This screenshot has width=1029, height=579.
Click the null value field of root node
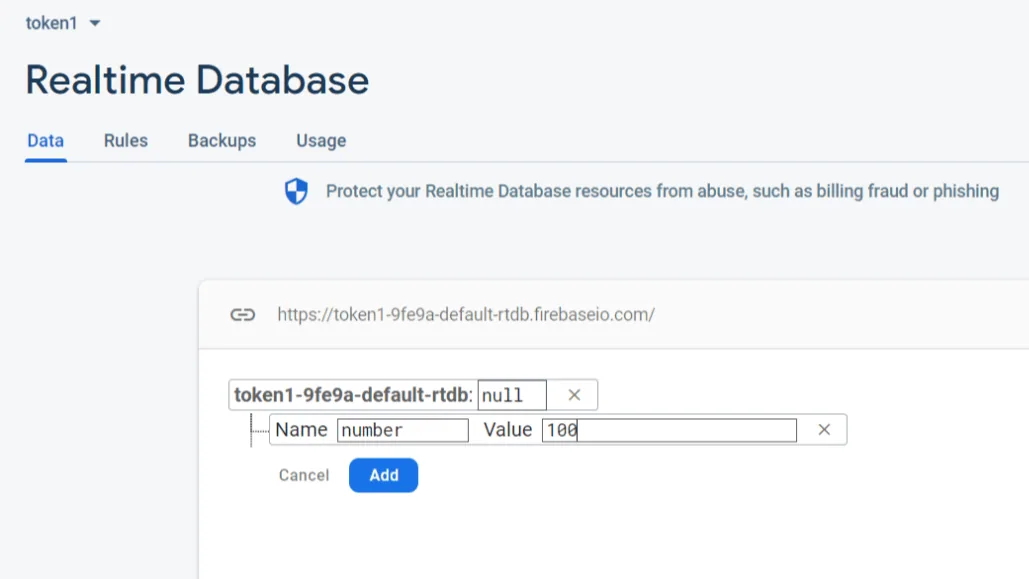512,395
